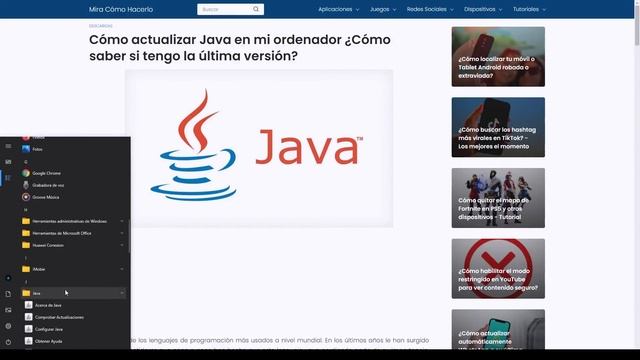Click the search magnifier icon on website
This screenshot has height=360, width=640.
(256, 9)
